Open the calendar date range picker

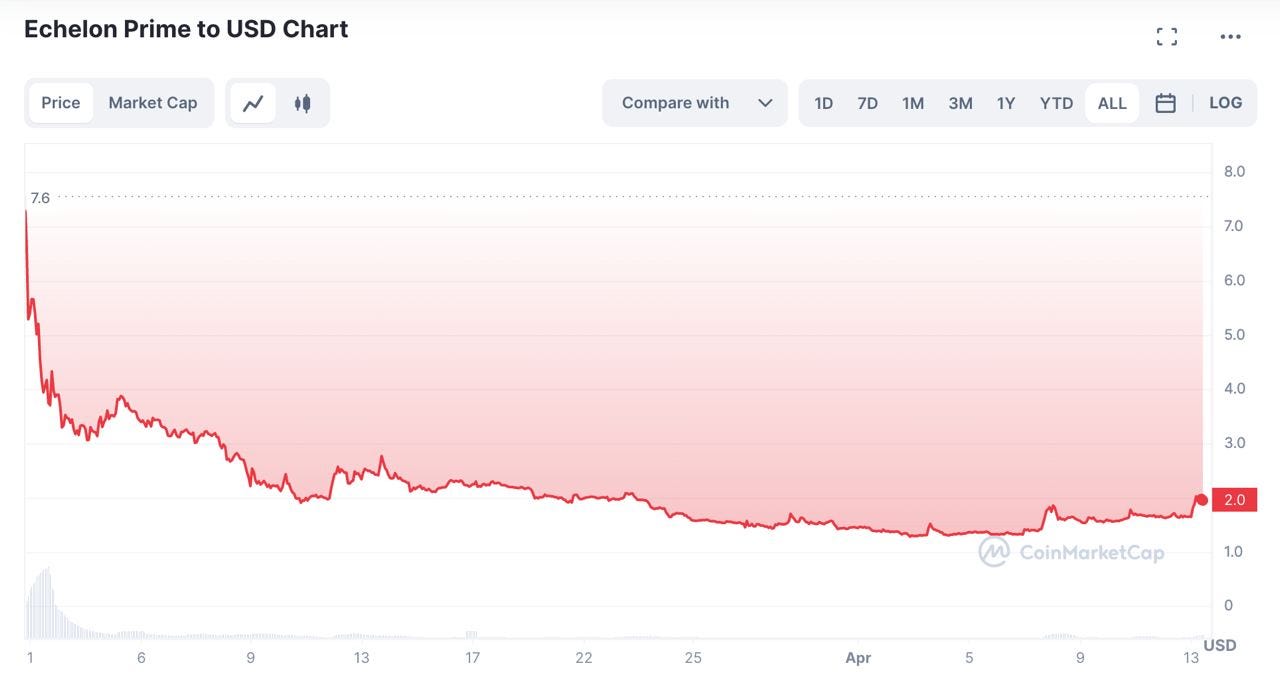pyautogui.click(x=1165, y=102)
